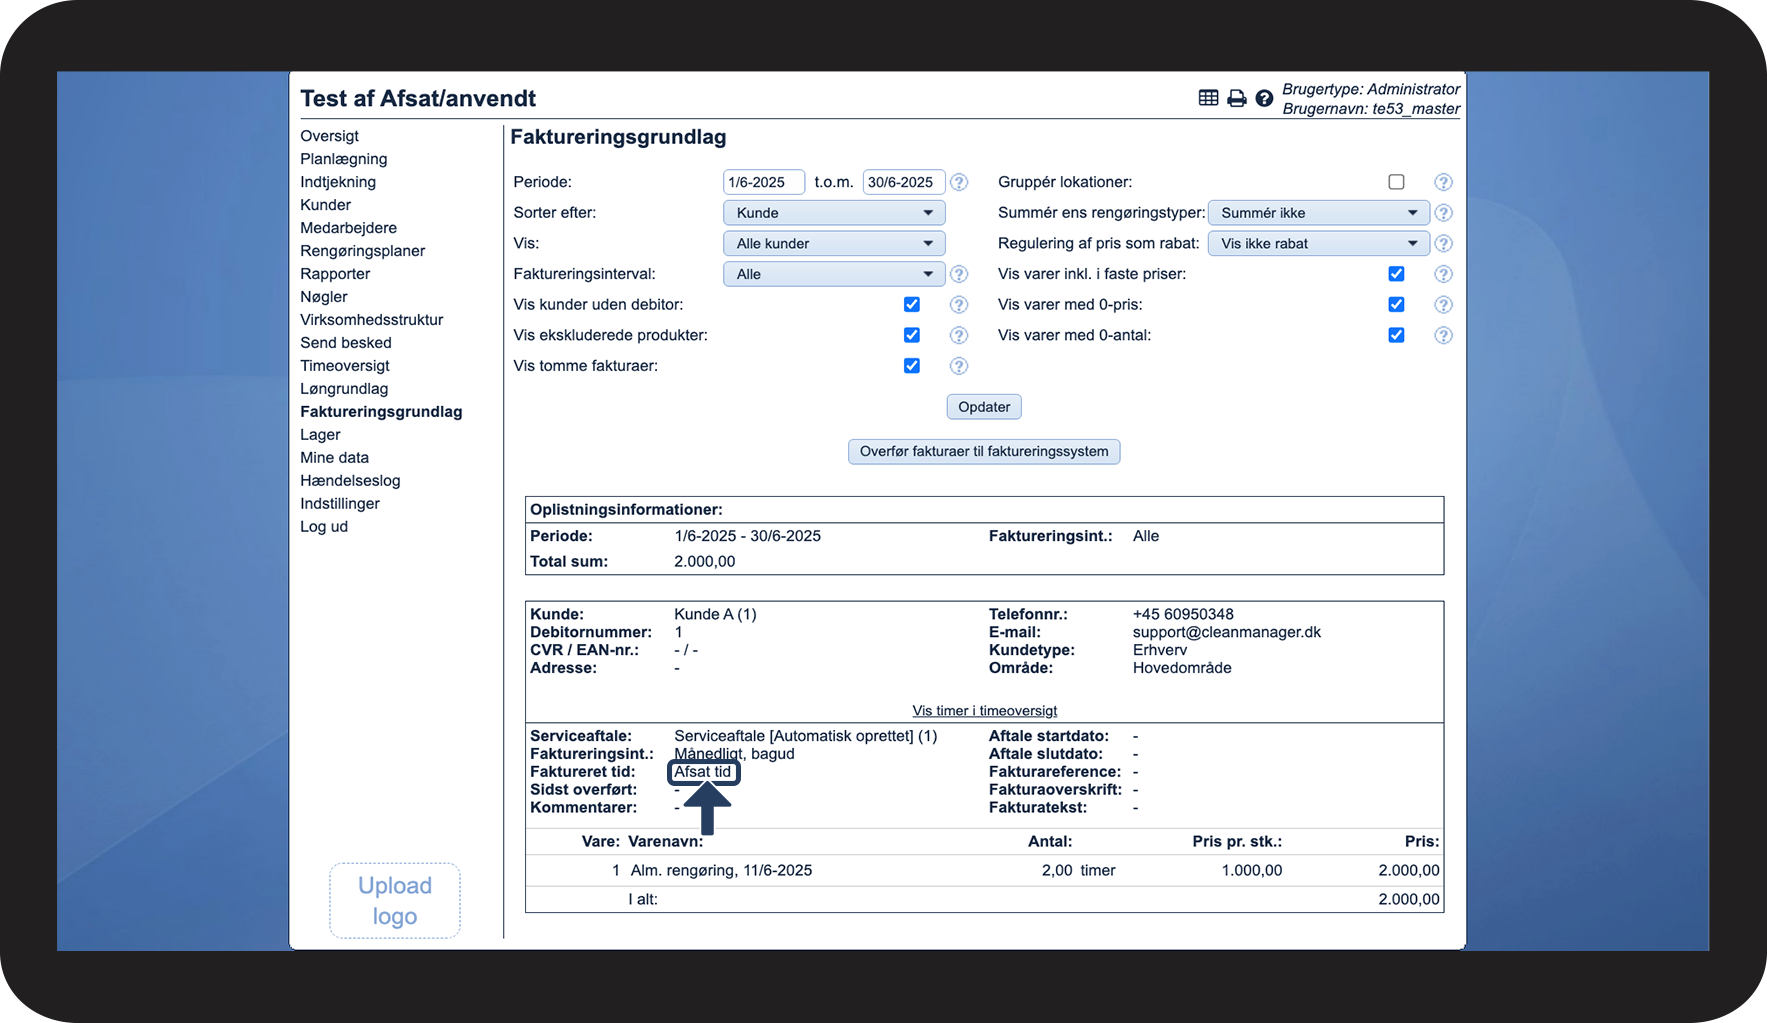Toggle Vis varer med 0-pris checkbox
Image resolution: width=1767 pixels, height=1023 pixels.
pyautogui.click(x=1396, y=304)
